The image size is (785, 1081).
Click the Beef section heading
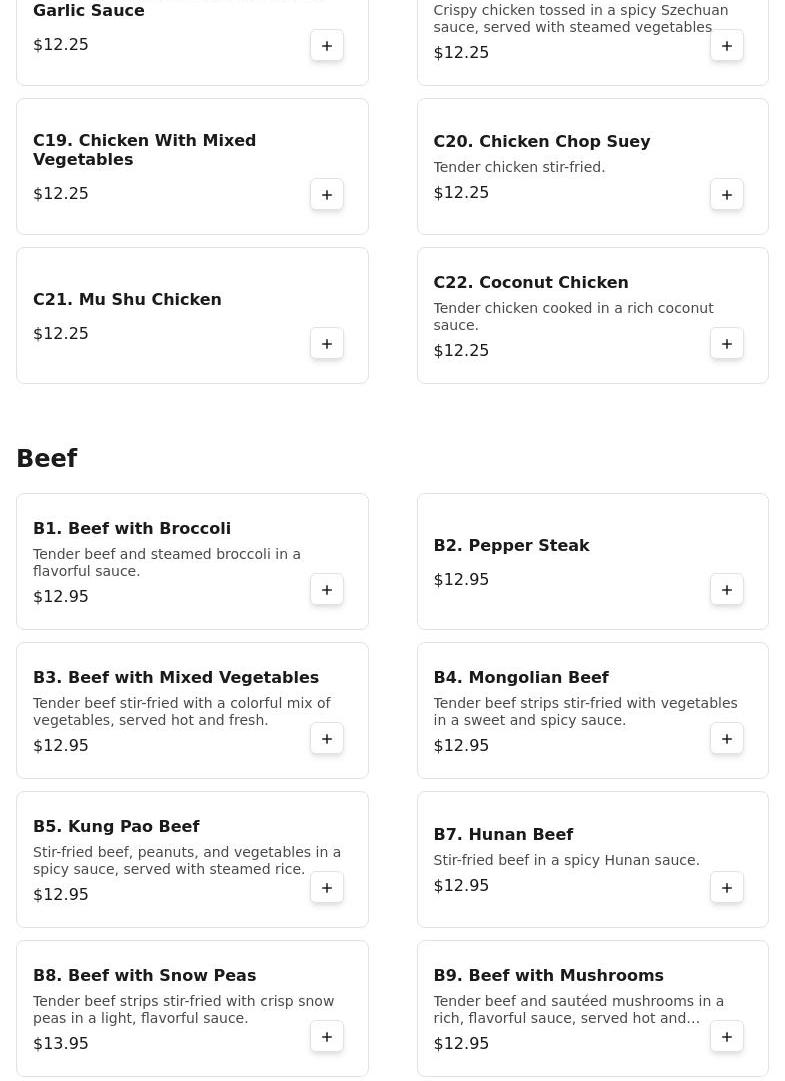47,458
